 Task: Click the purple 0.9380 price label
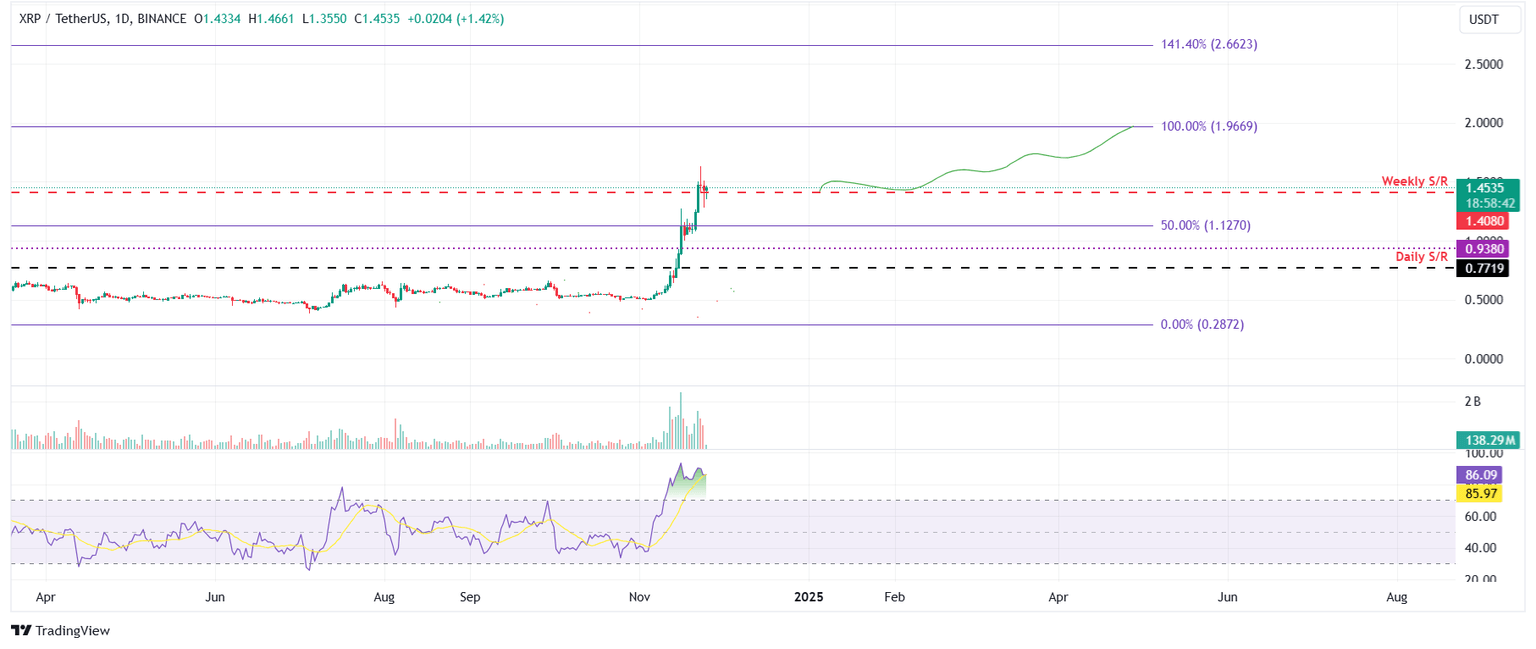click(1484, 248)
